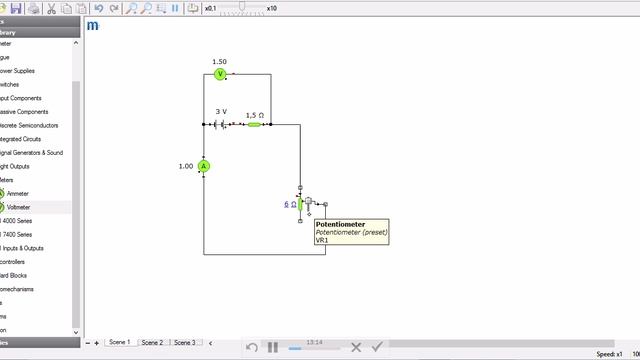Click the Zoom in magnifier icon
This screenshot has height=360, width=640.
(x=131, y=8)
